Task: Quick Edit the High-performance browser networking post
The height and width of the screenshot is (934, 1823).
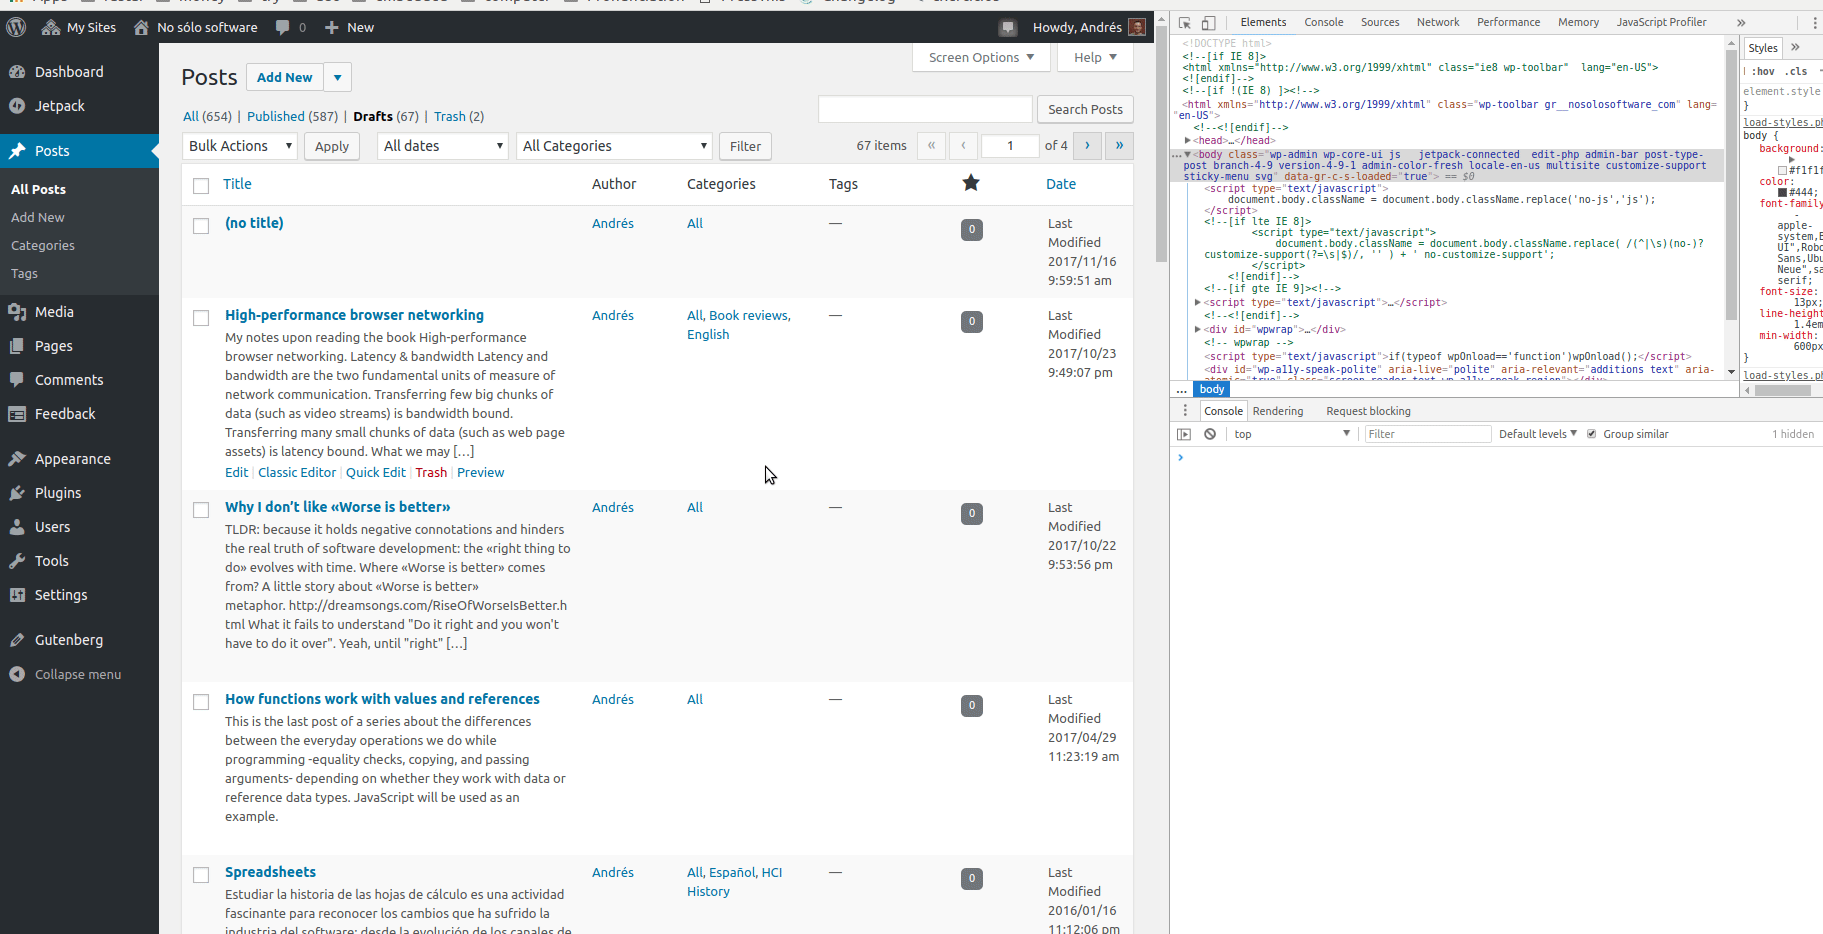Action: (x=376, y=471)
